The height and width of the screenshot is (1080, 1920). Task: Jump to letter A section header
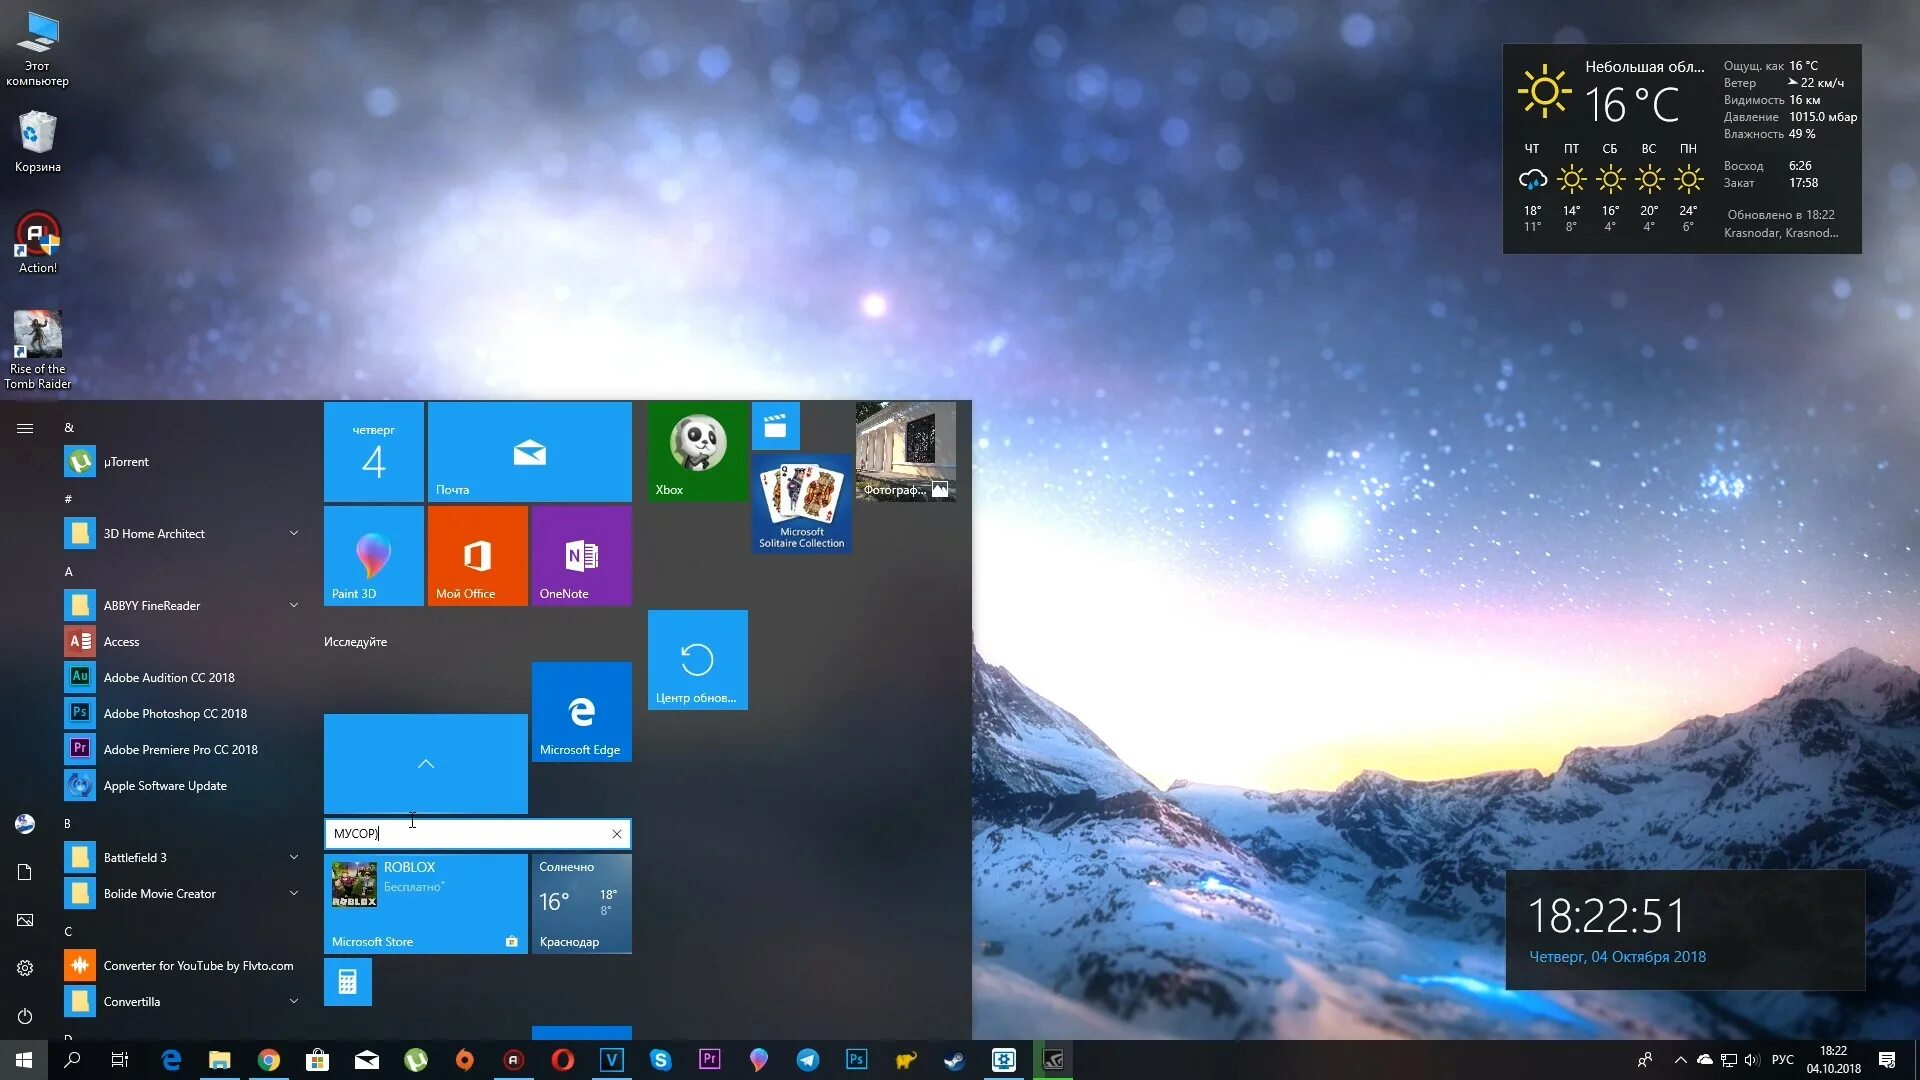click(x=68, y=572)
